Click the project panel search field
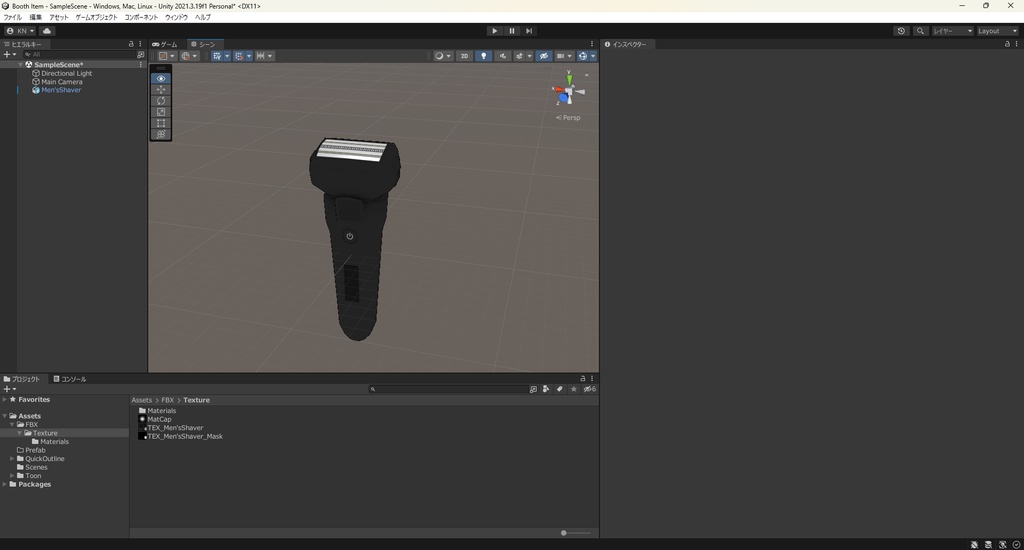This screenshot has width=1024, height=550. (x=448, y=389)
